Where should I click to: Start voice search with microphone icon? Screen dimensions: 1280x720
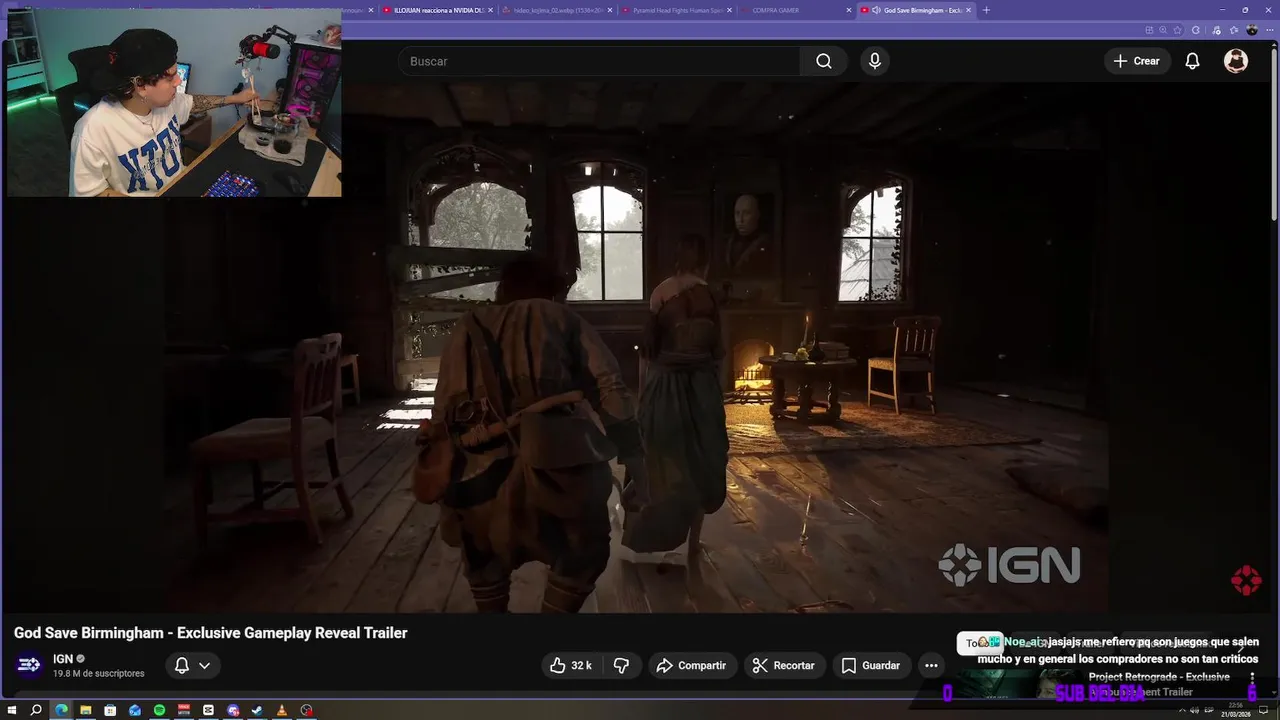(x=875, y=61)
